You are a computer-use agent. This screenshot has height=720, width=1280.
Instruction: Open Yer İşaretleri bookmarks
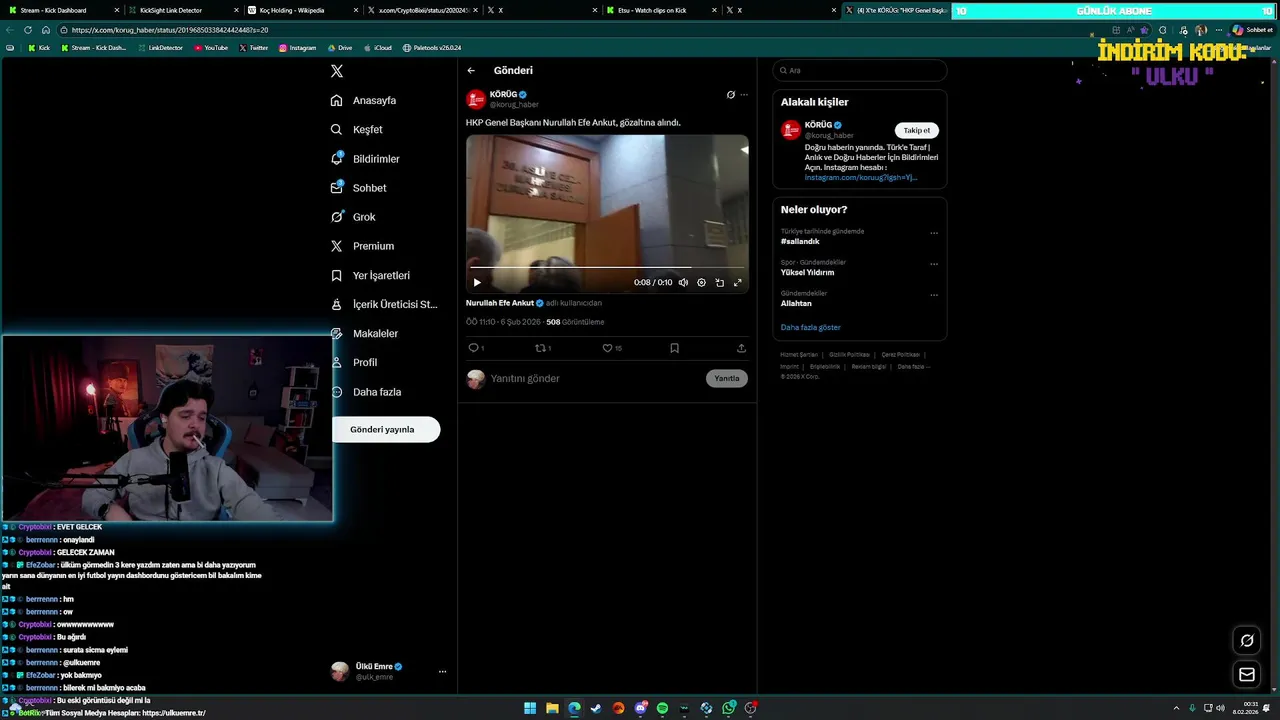point(370,275)
